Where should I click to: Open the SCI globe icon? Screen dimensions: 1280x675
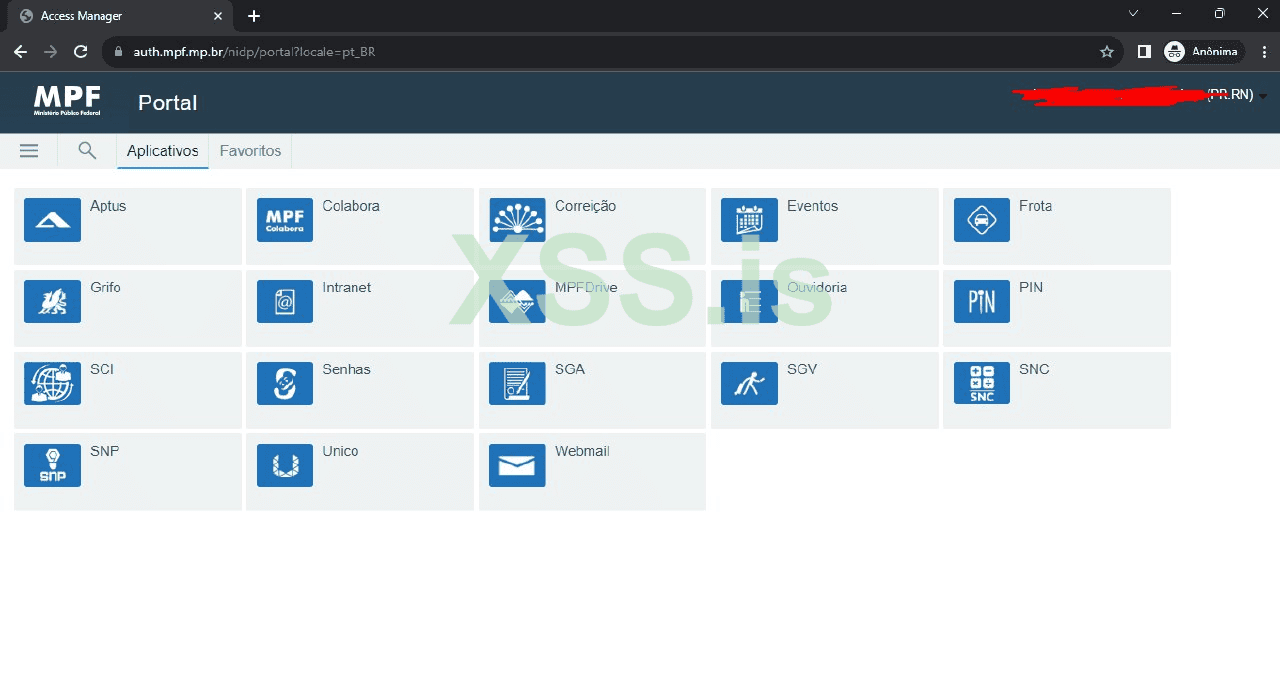[52, 383]
